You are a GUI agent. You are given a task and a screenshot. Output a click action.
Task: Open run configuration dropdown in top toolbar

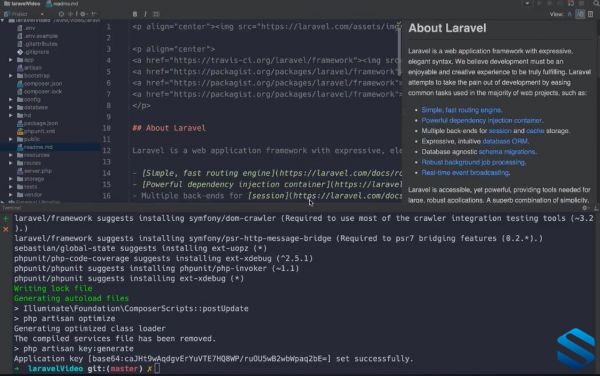(x=527, y=3)
